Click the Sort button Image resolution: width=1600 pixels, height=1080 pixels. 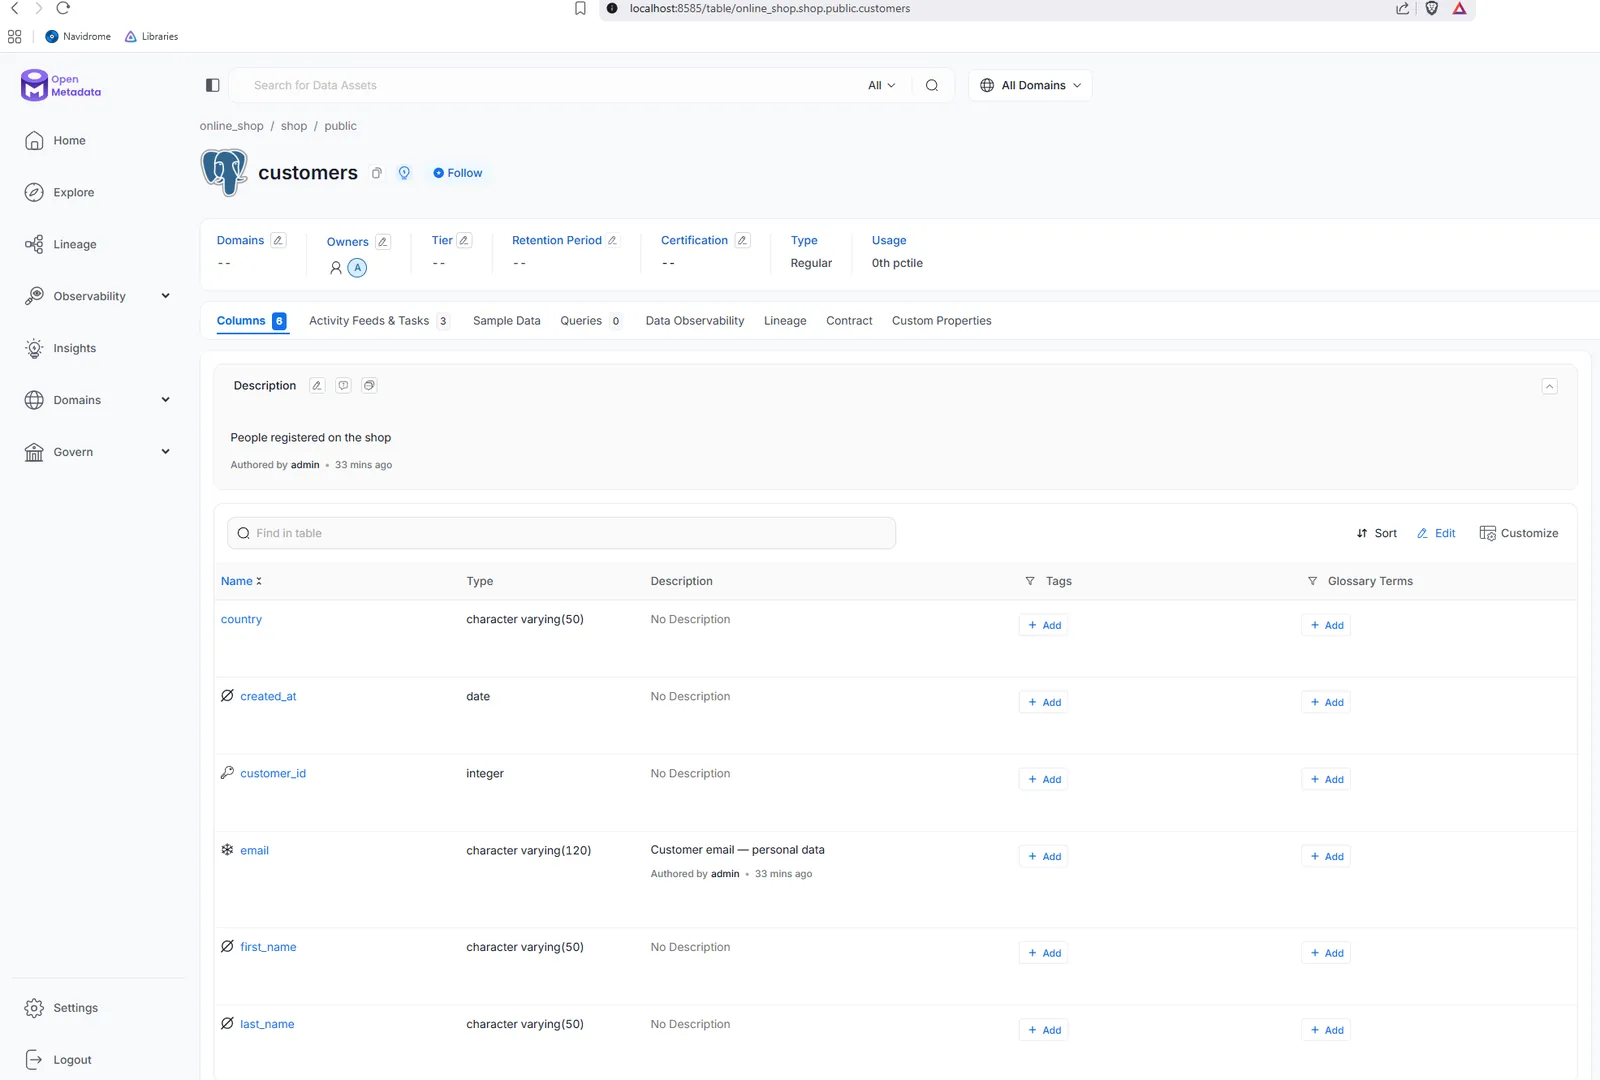[x=1377, y=534]
